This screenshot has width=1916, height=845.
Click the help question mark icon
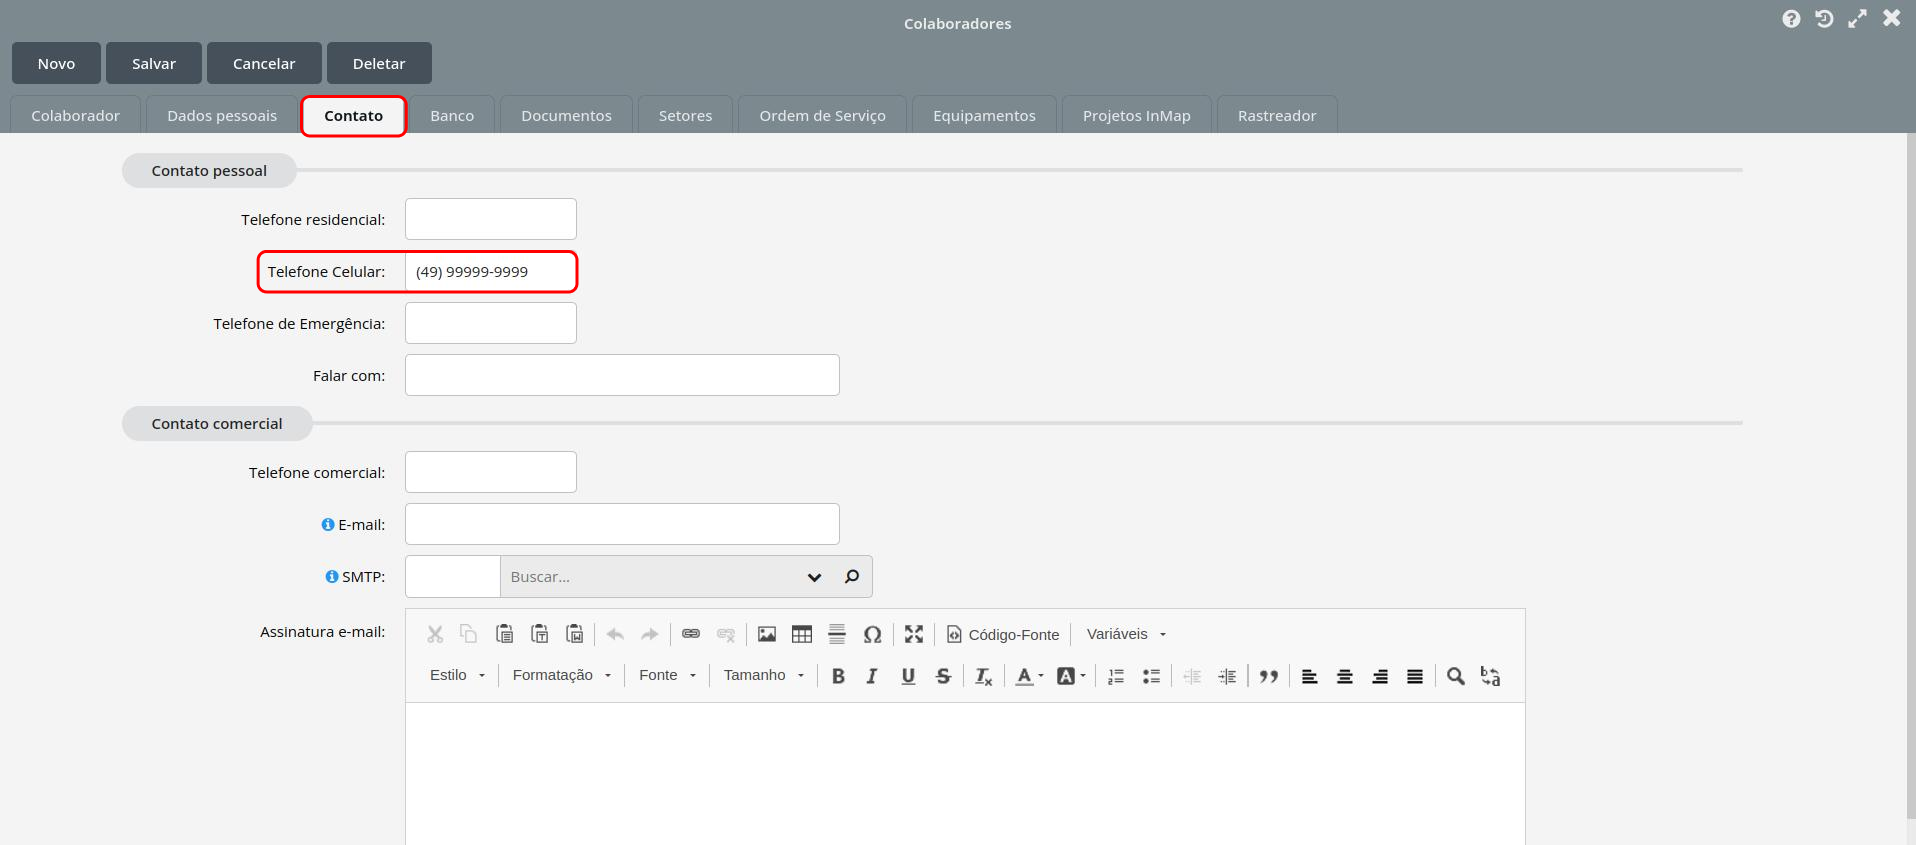[1791, 19]
